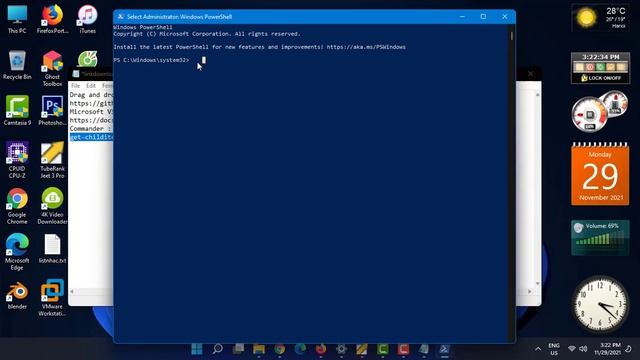Click Notepad vertical scrollbar up arrow
This screenshot has width=640, height=360.
(538, 95)
